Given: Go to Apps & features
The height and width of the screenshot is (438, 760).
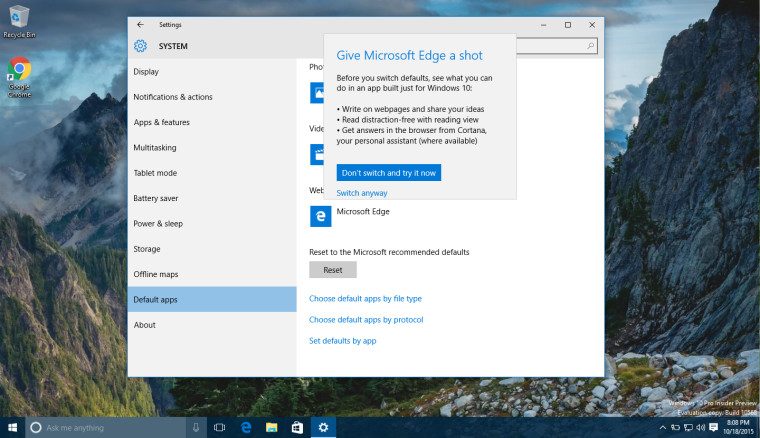Looking at the screenshot, I should tap(161, 122).
